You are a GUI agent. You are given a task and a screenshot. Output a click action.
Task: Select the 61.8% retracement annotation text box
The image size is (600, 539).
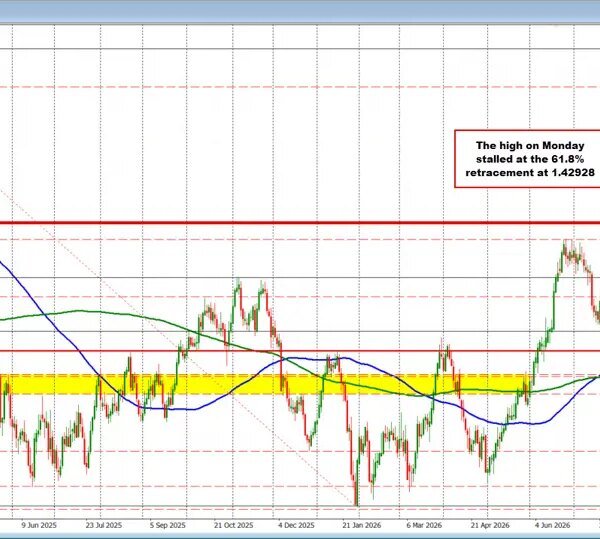pos(527,159)
